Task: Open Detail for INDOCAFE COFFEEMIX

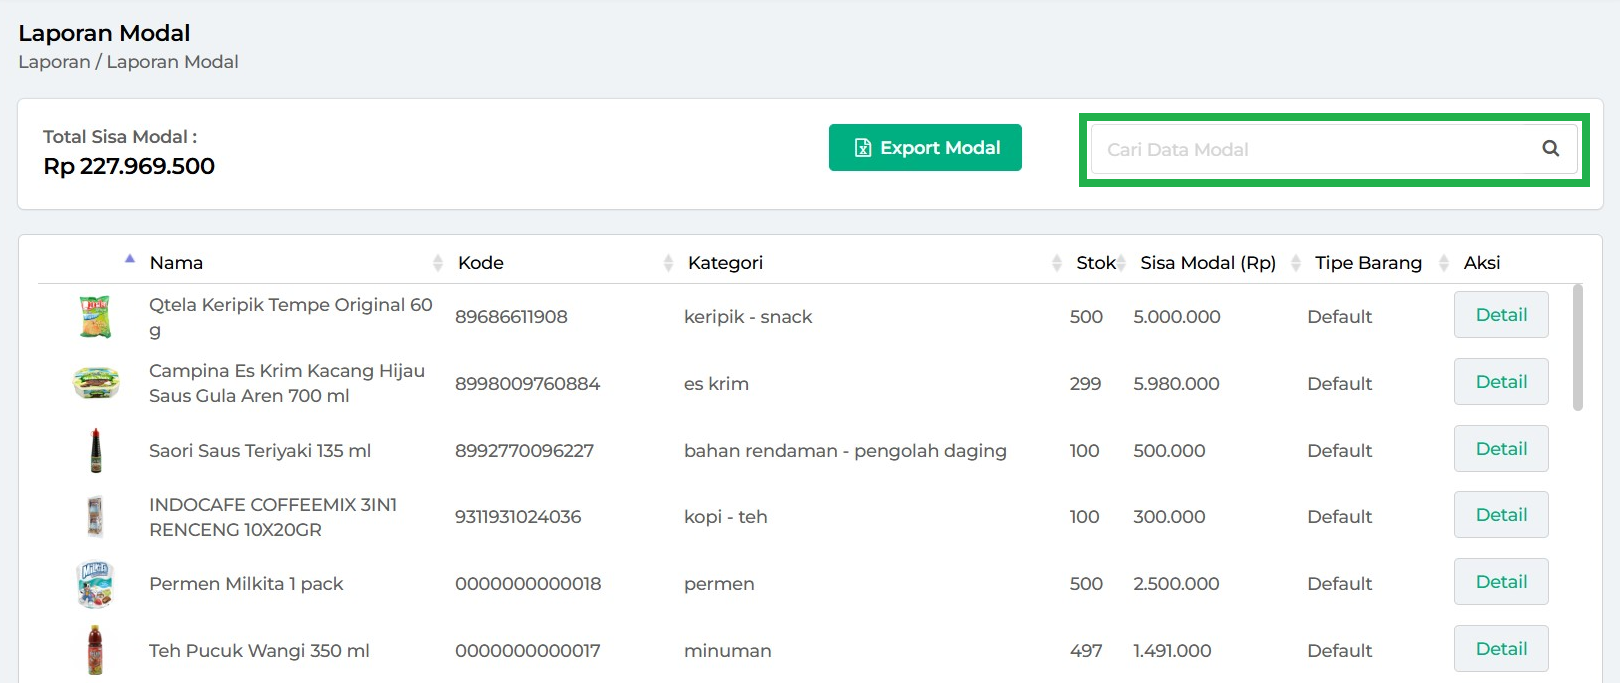Action: pos(1500,515)
